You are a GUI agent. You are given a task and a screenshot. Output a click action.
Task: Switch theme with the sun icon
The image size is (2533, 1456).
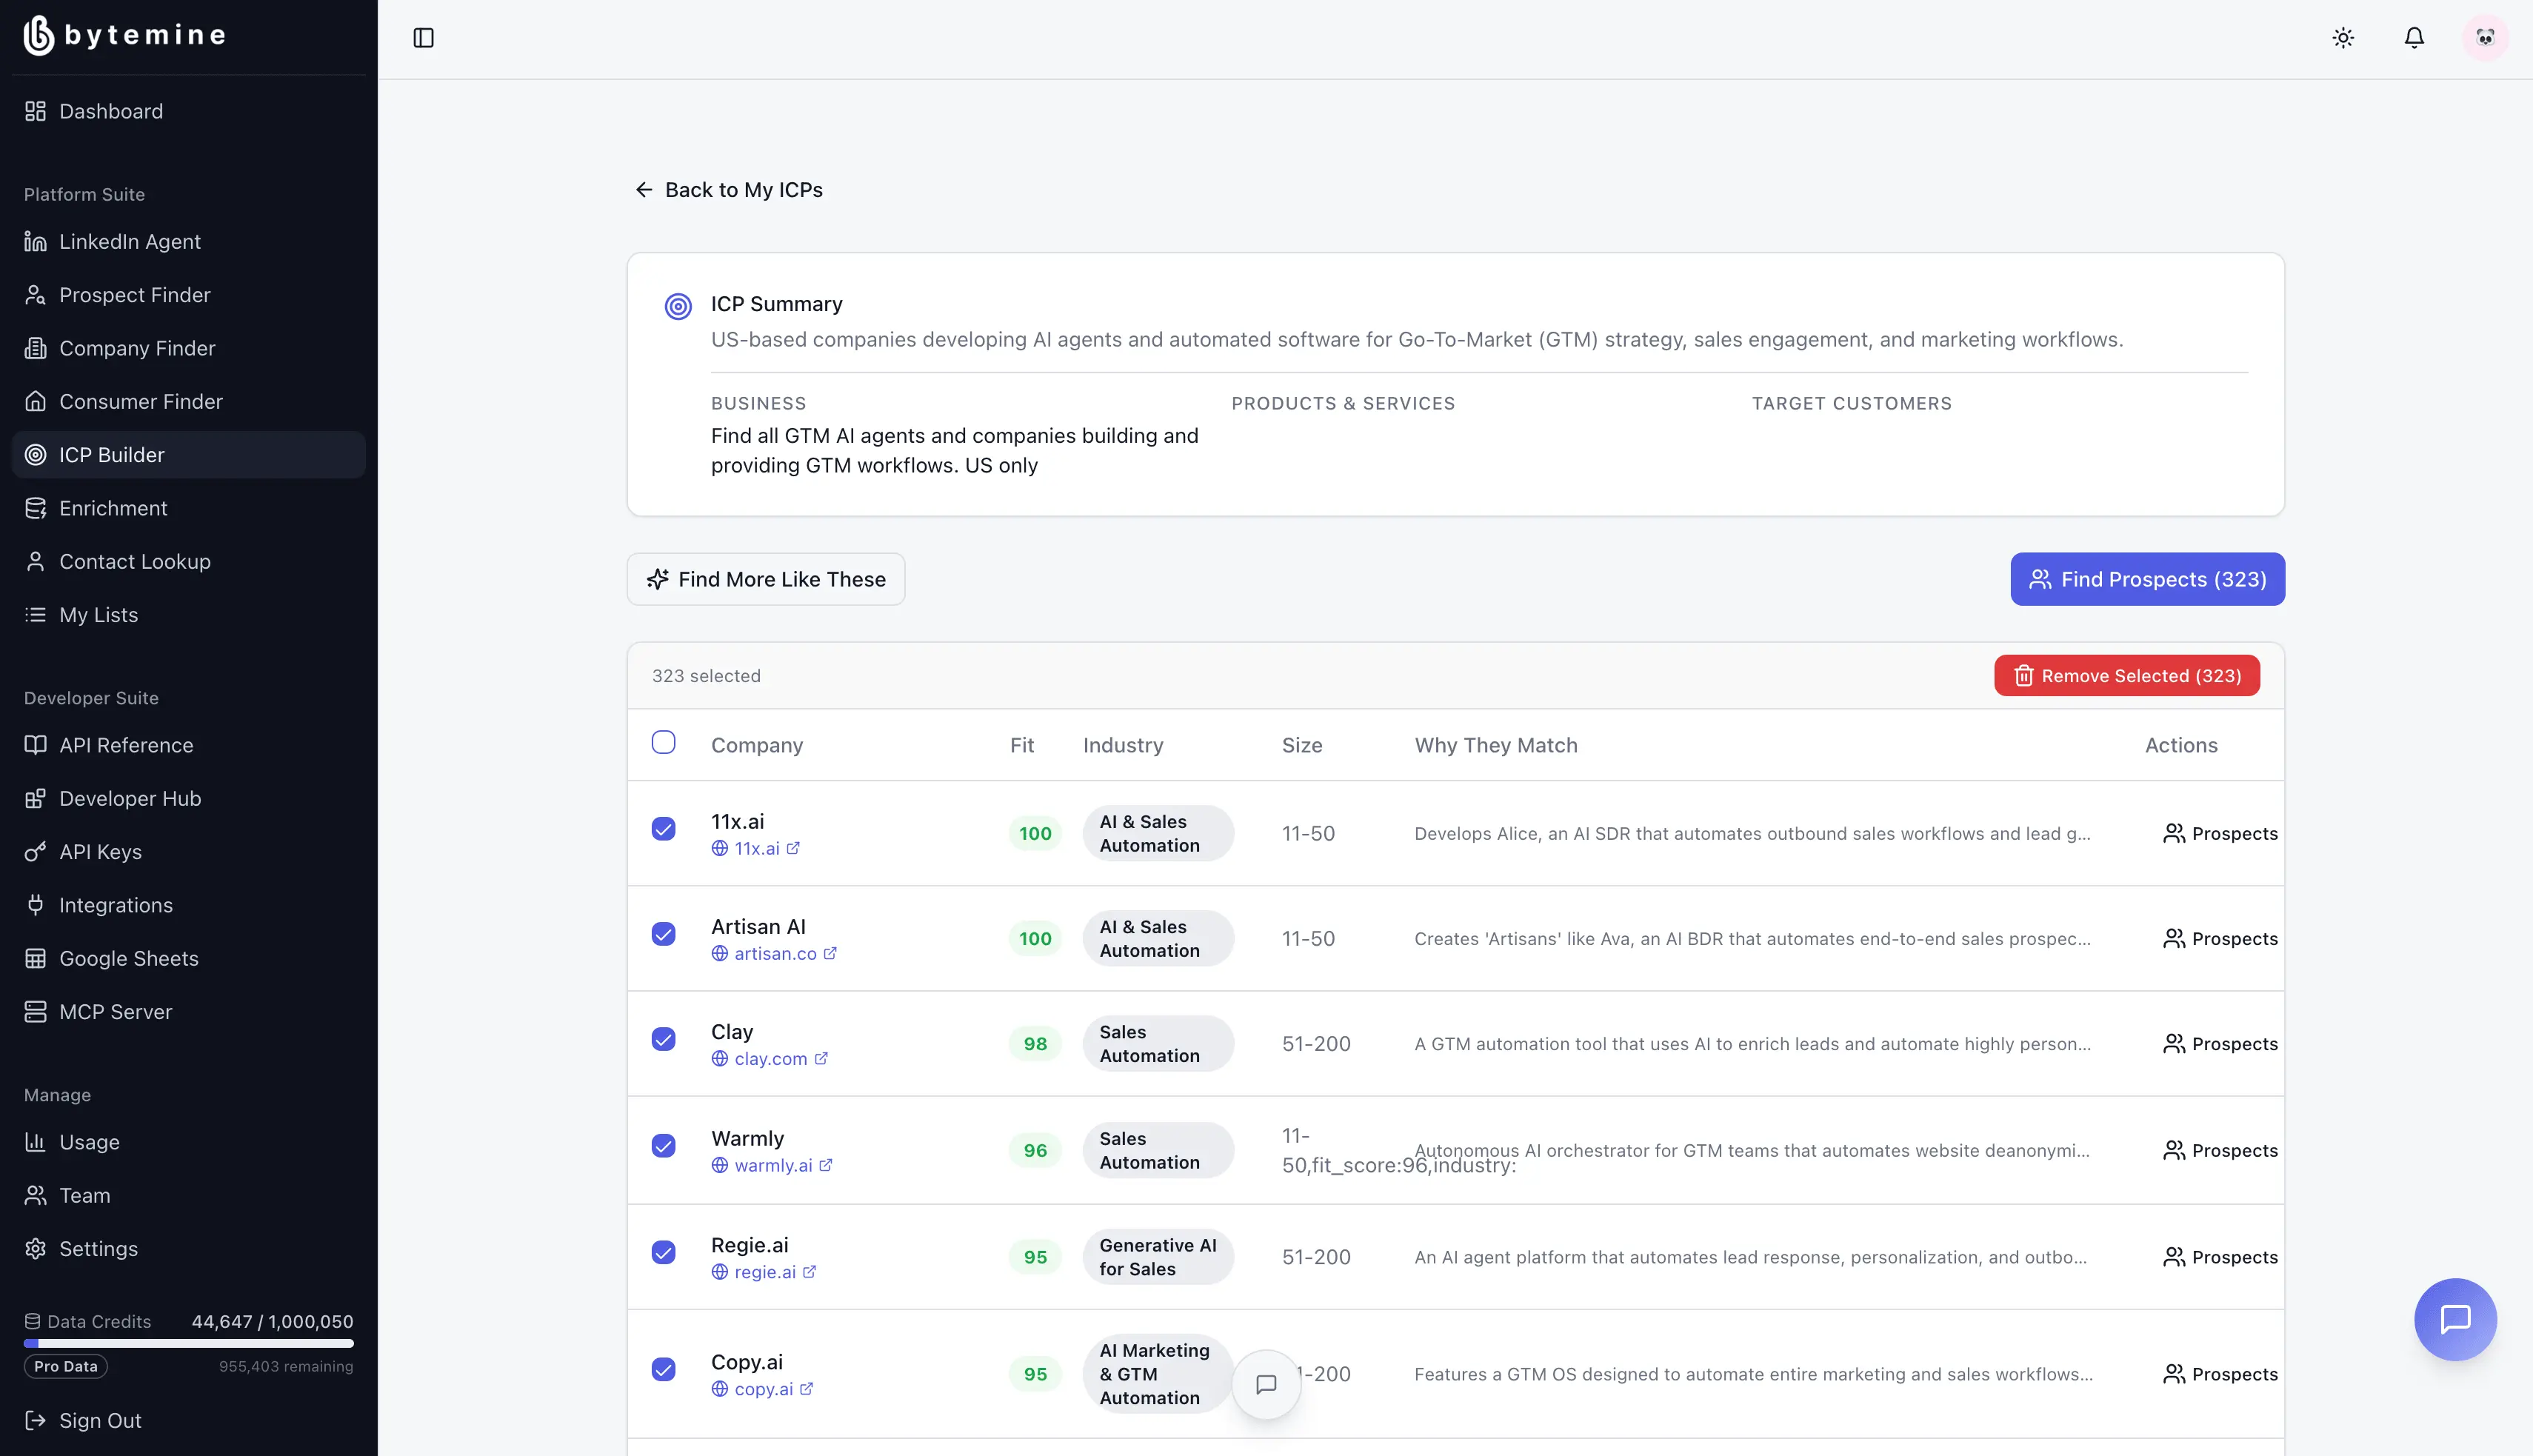click(x=2343, y=38)
